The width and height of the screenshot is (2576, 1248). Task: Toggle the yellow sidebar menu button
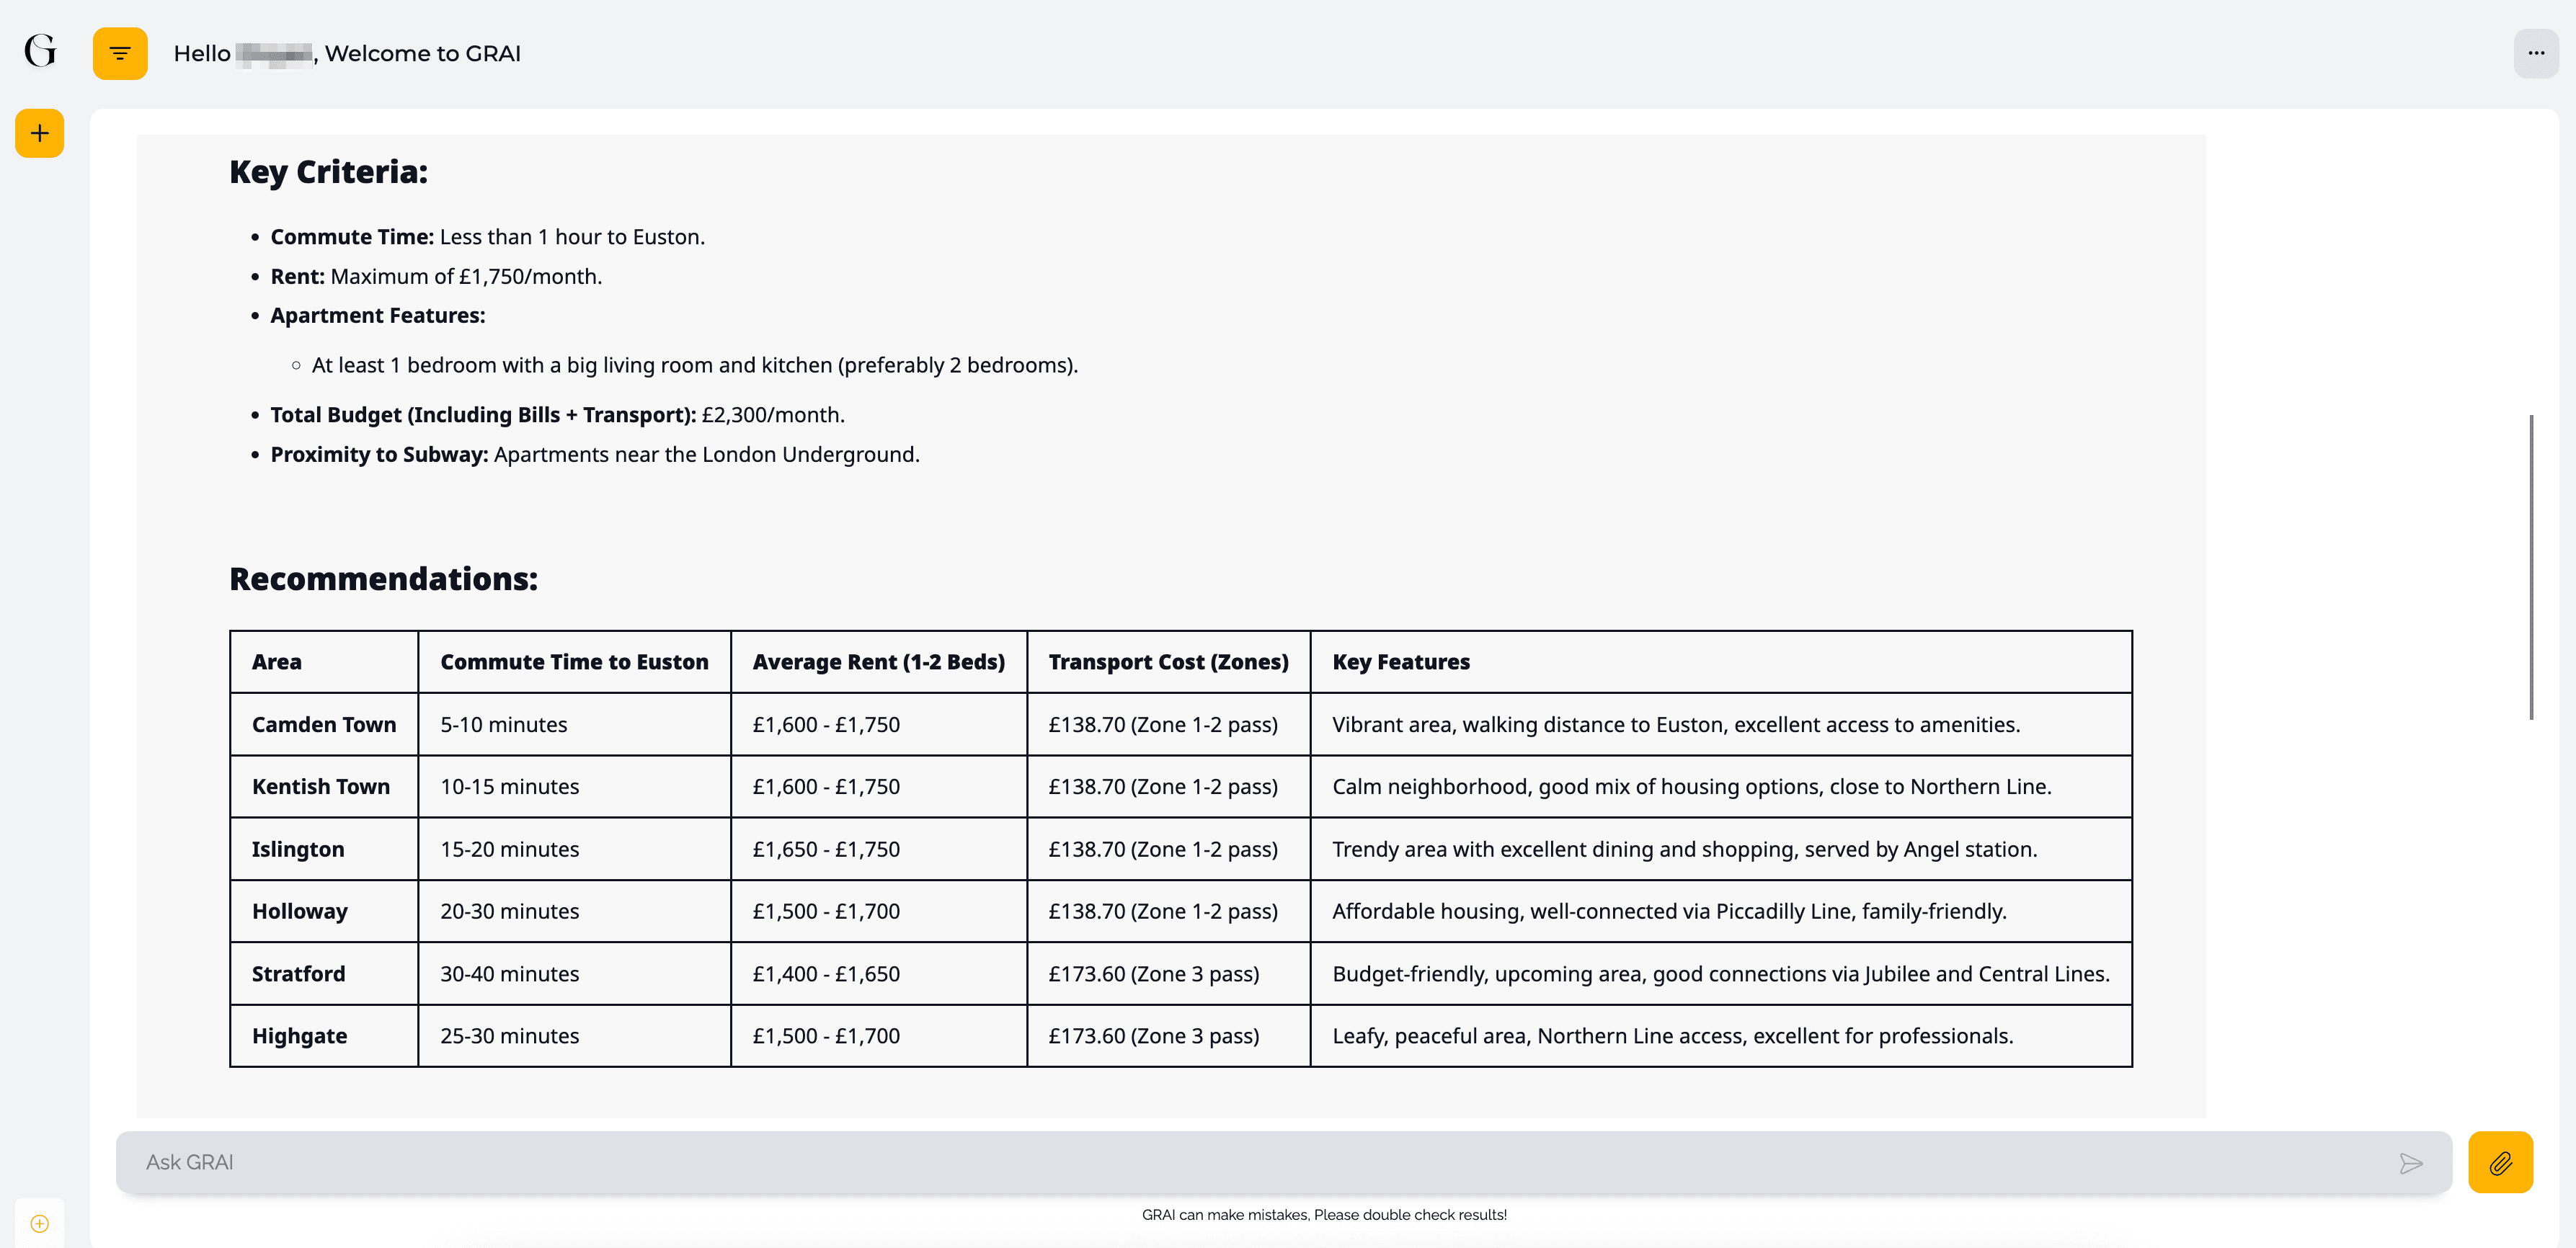(x=120, y=53)
